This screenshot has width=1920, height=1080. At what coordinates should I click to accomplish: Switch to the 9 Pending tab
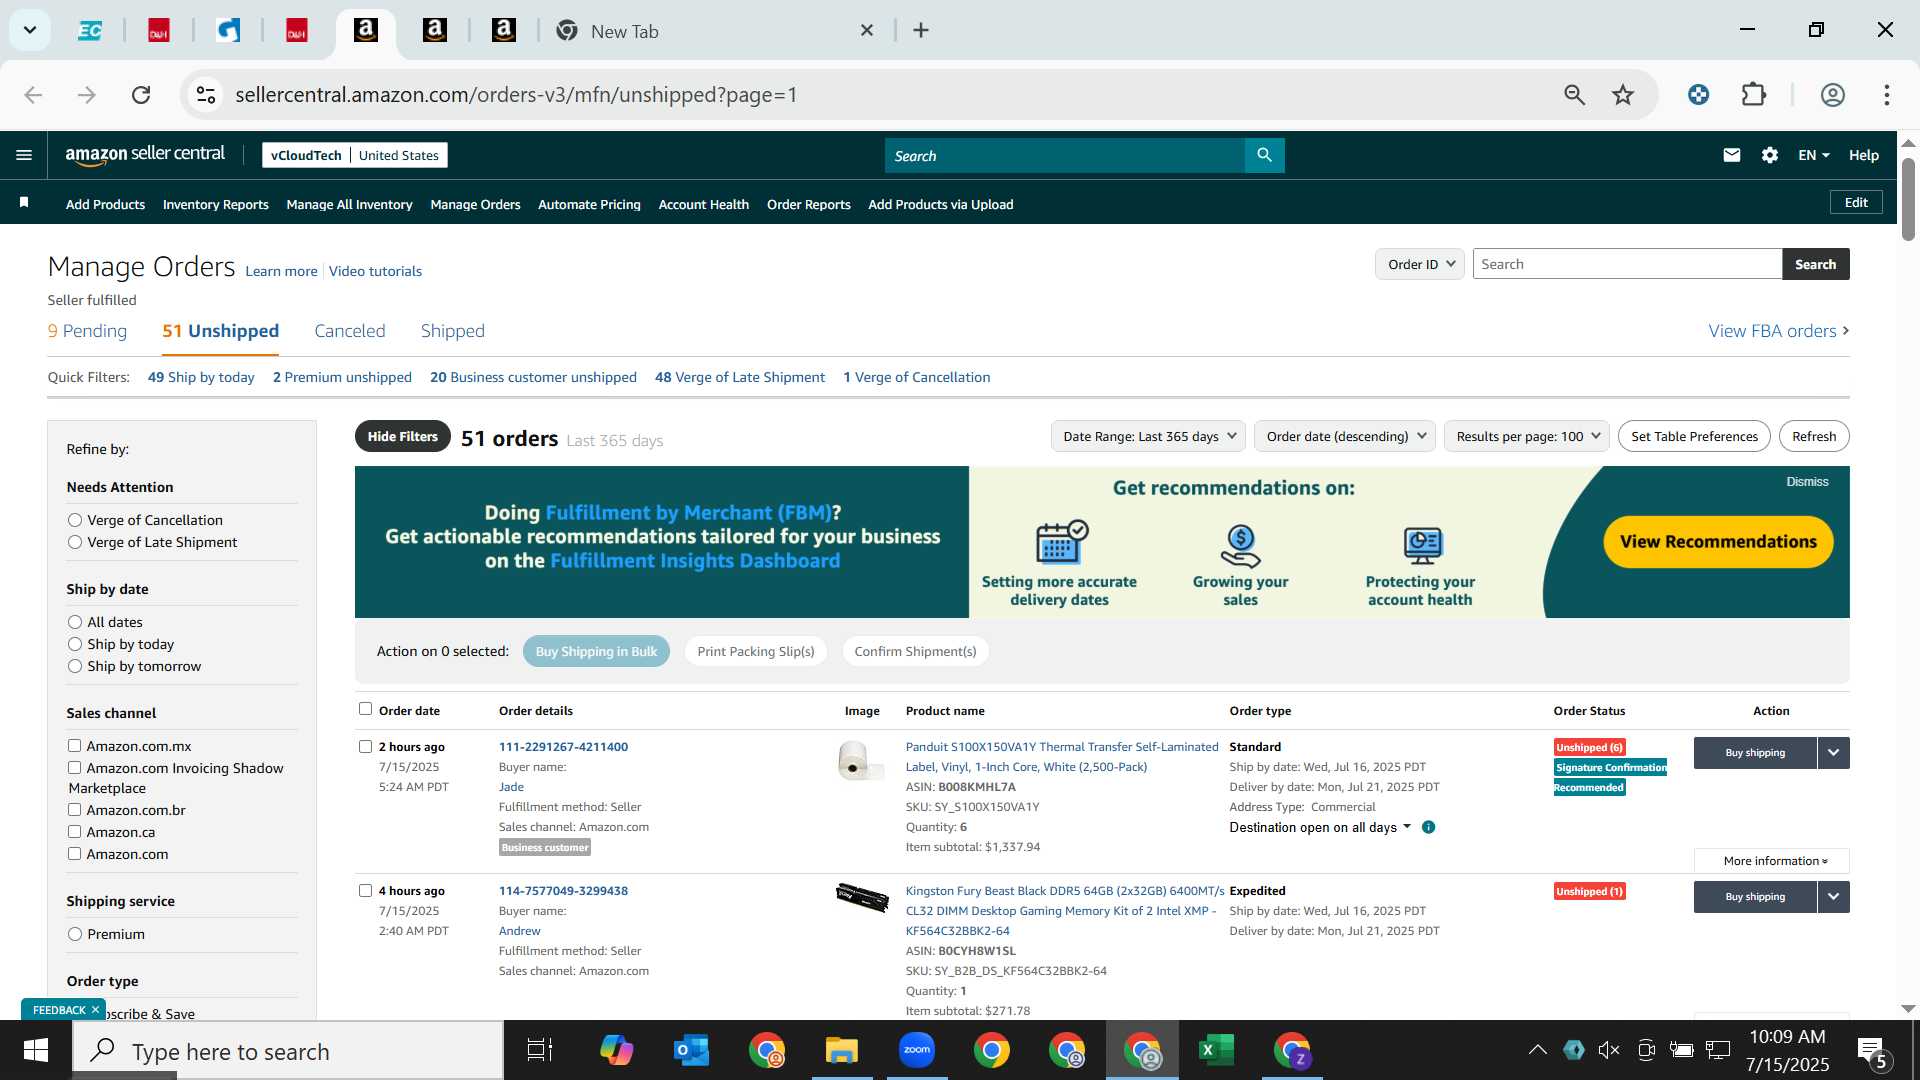point(87,331)
